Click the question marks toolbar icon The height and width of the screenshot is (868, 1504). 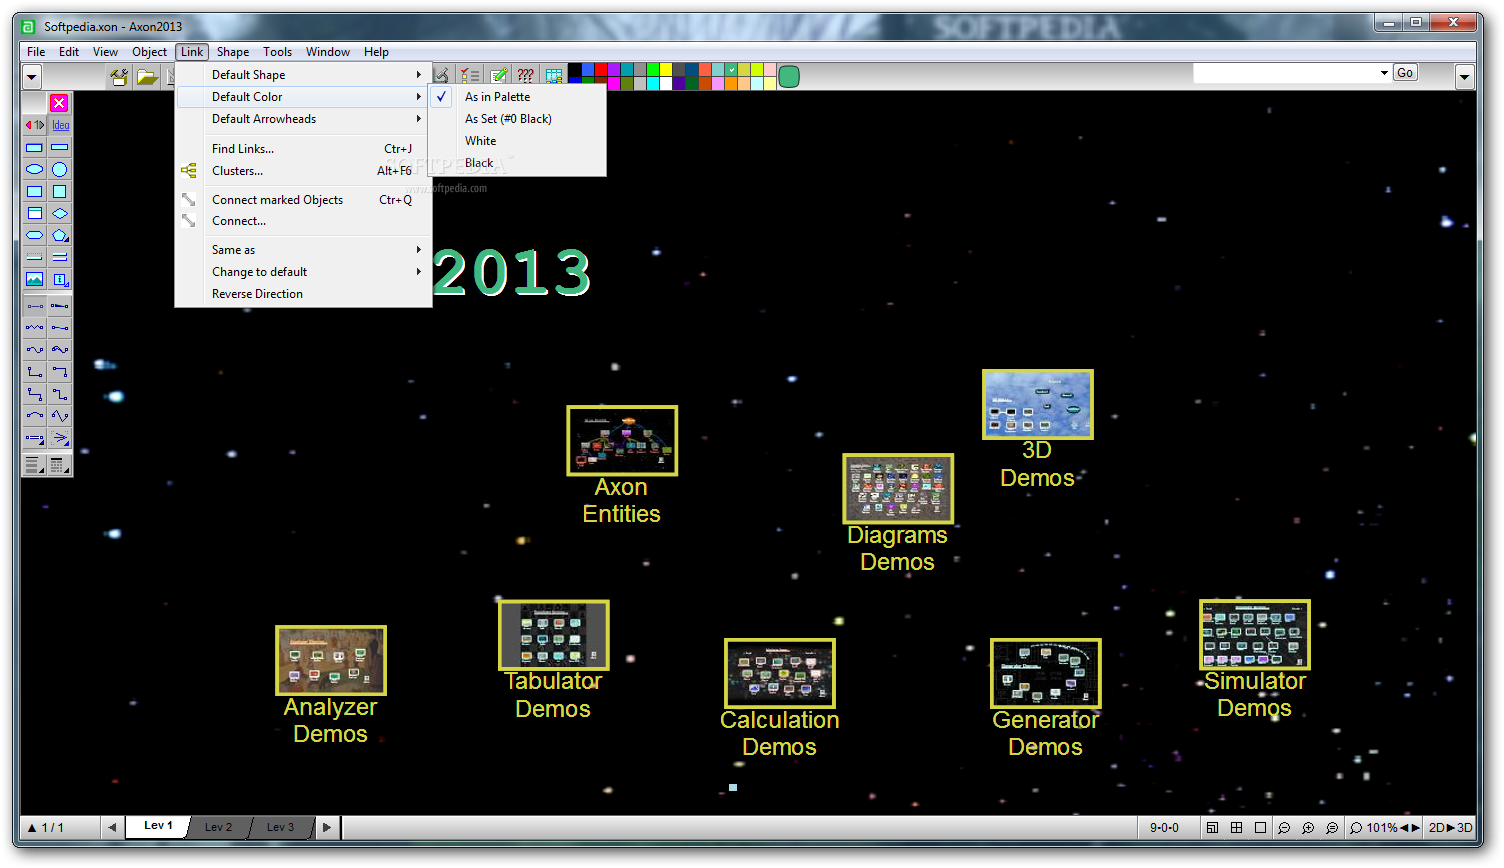525,76
